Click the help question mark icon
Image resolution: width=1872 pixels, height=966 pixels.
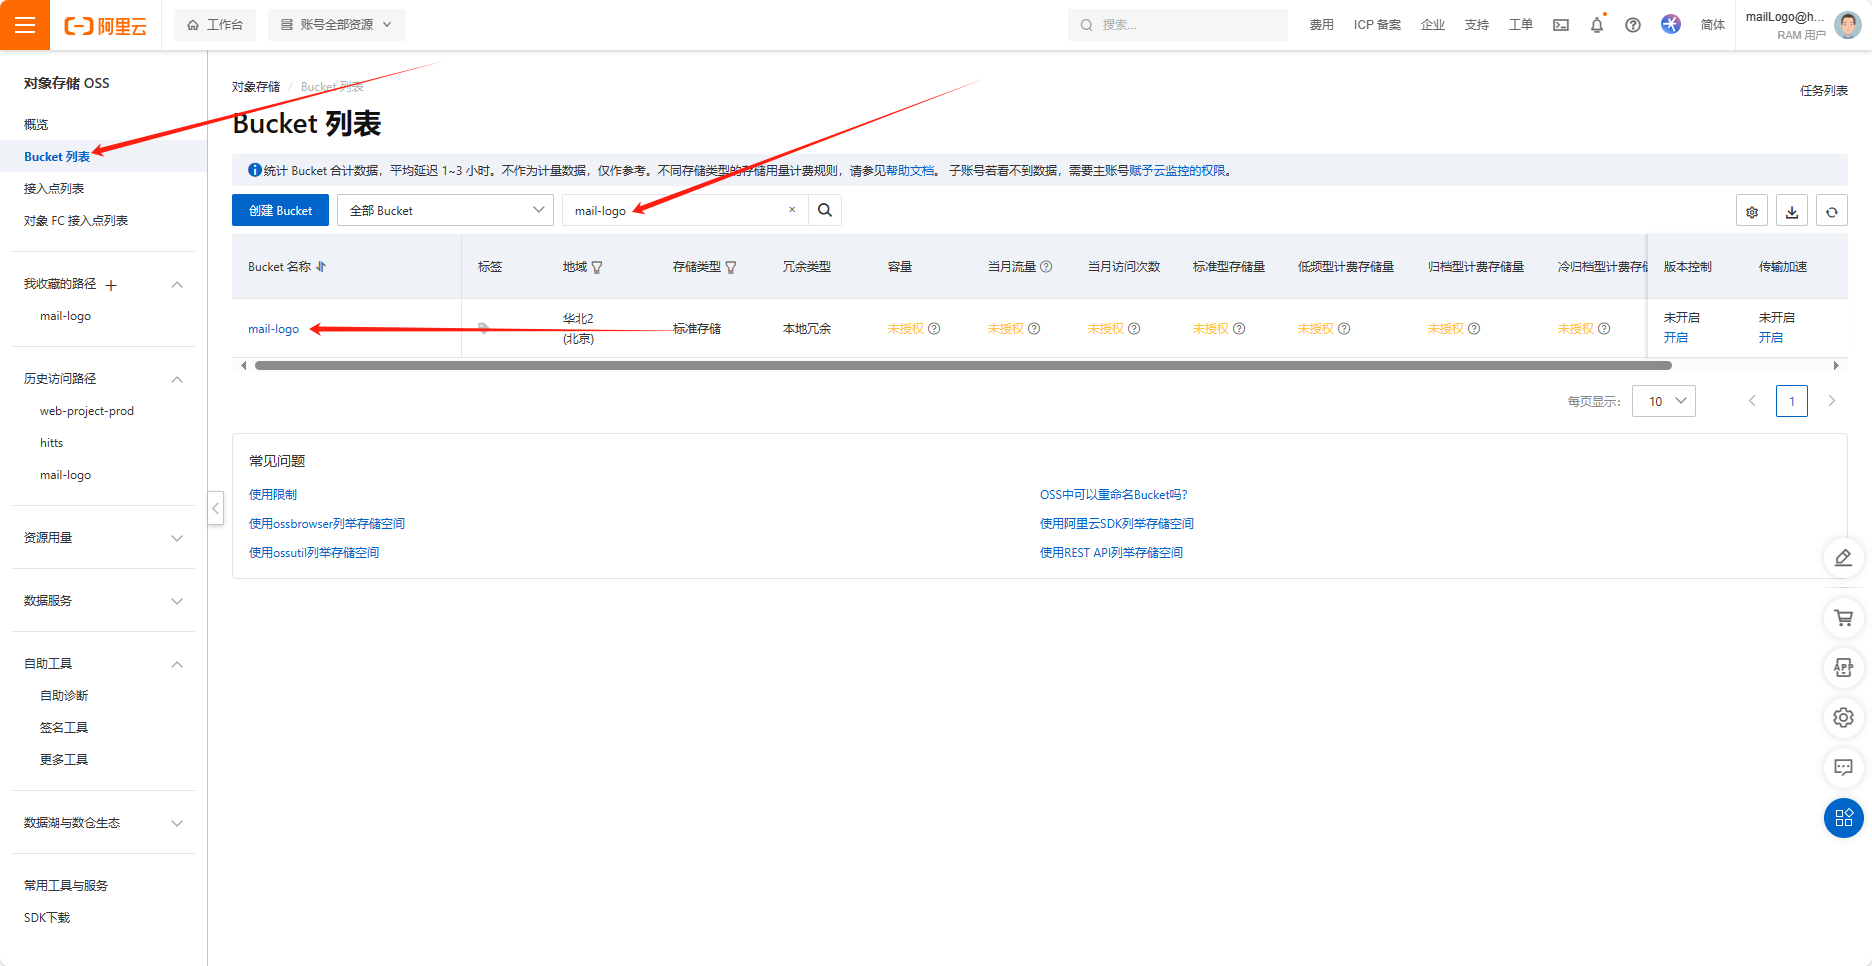point(1632,25)
